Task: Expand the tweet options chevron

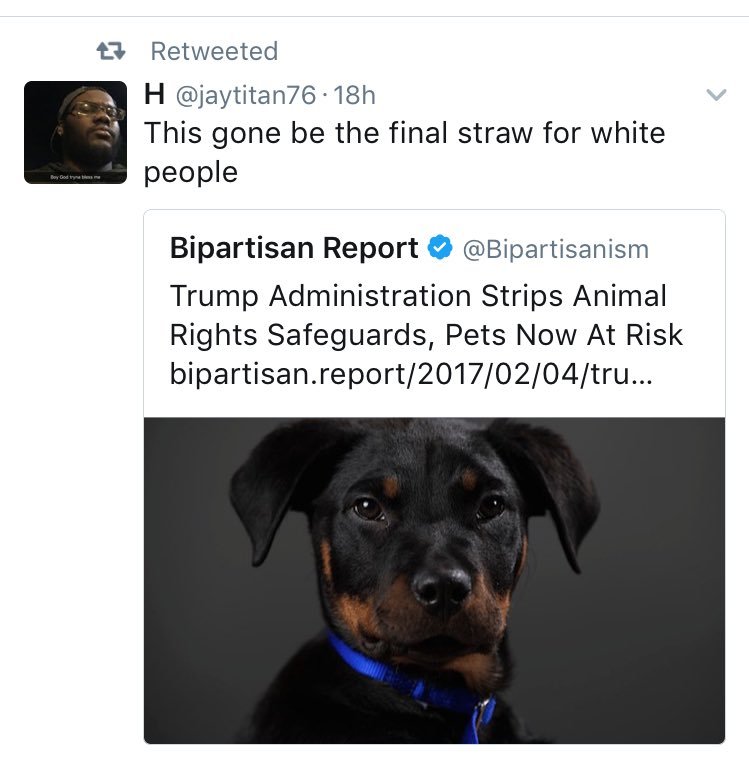Action: 715,95
